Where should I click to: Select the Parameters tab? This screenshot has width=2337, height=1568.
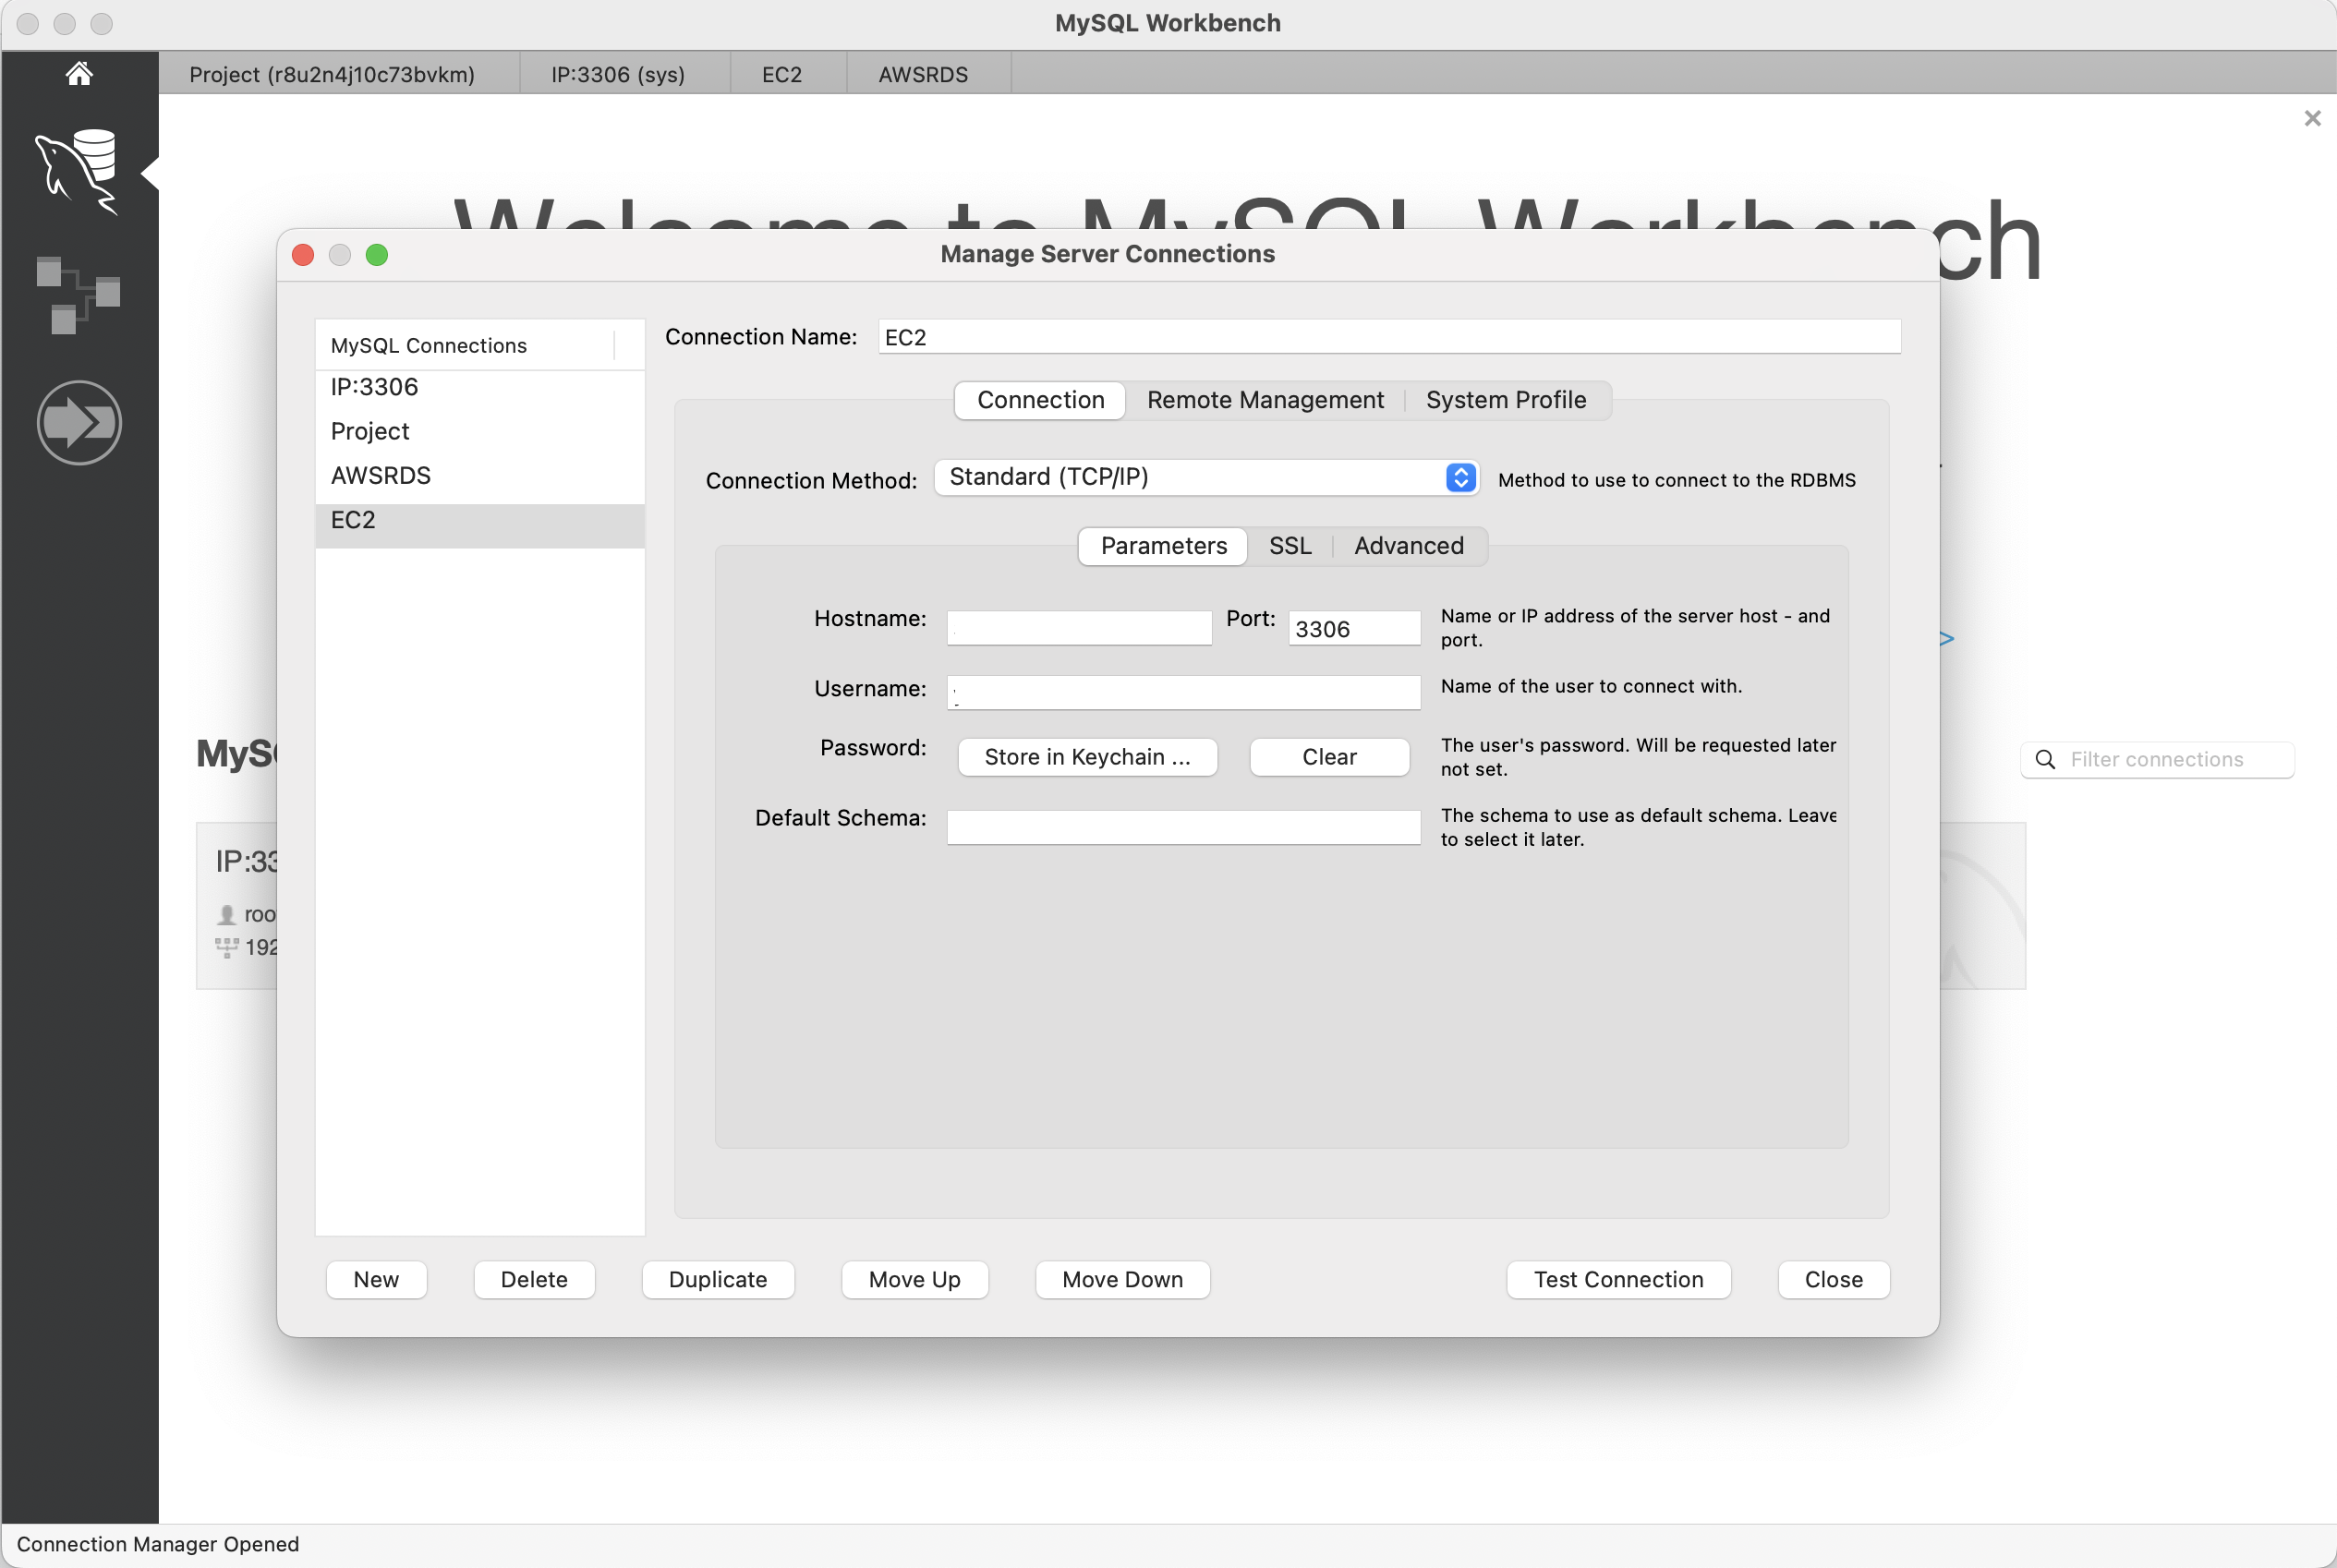(1163, 546)
